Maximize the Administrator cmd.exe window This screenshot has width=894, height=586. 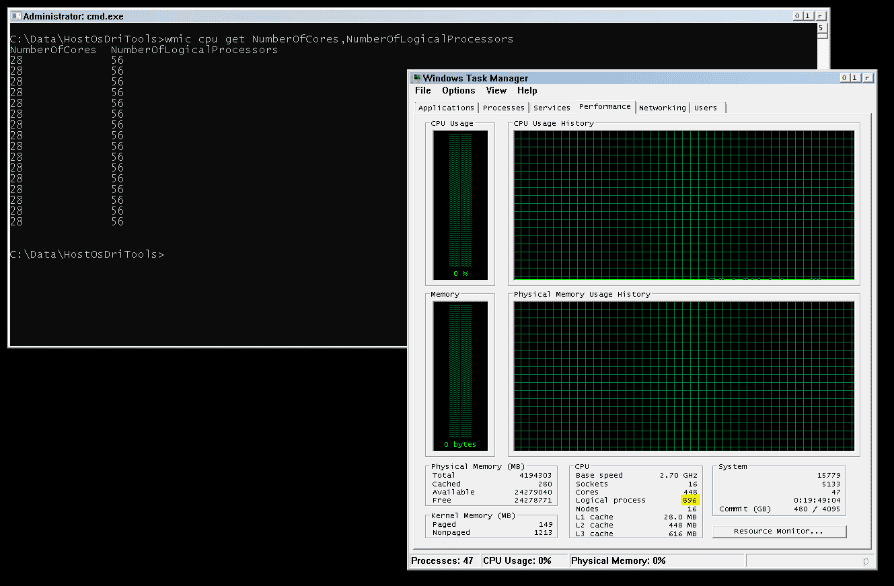(x=810, y=16)
